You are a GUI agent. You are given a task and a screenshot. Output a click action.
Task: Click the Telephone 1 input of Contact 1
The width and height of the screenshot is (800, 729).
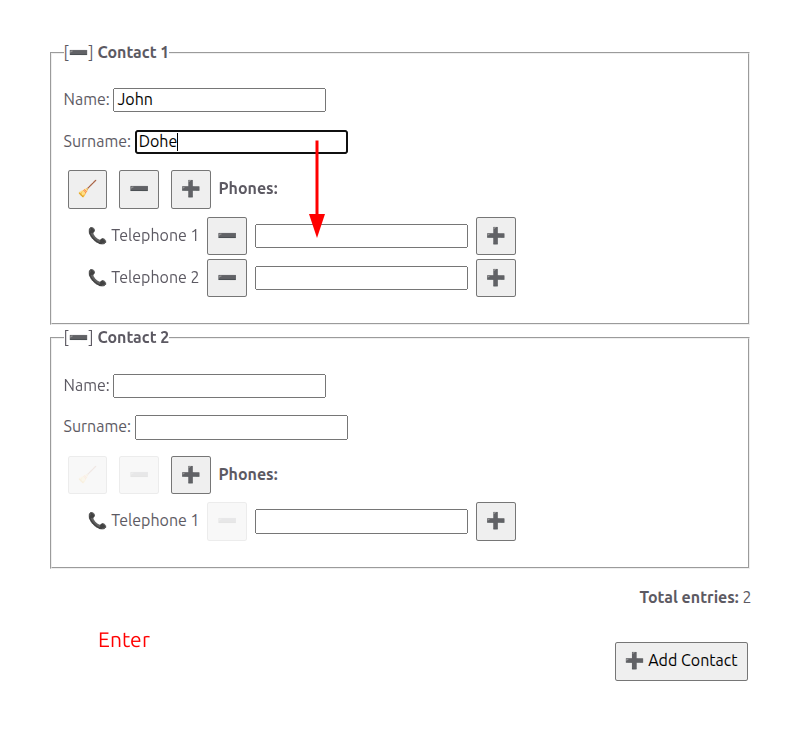click(x=361, y=235)
